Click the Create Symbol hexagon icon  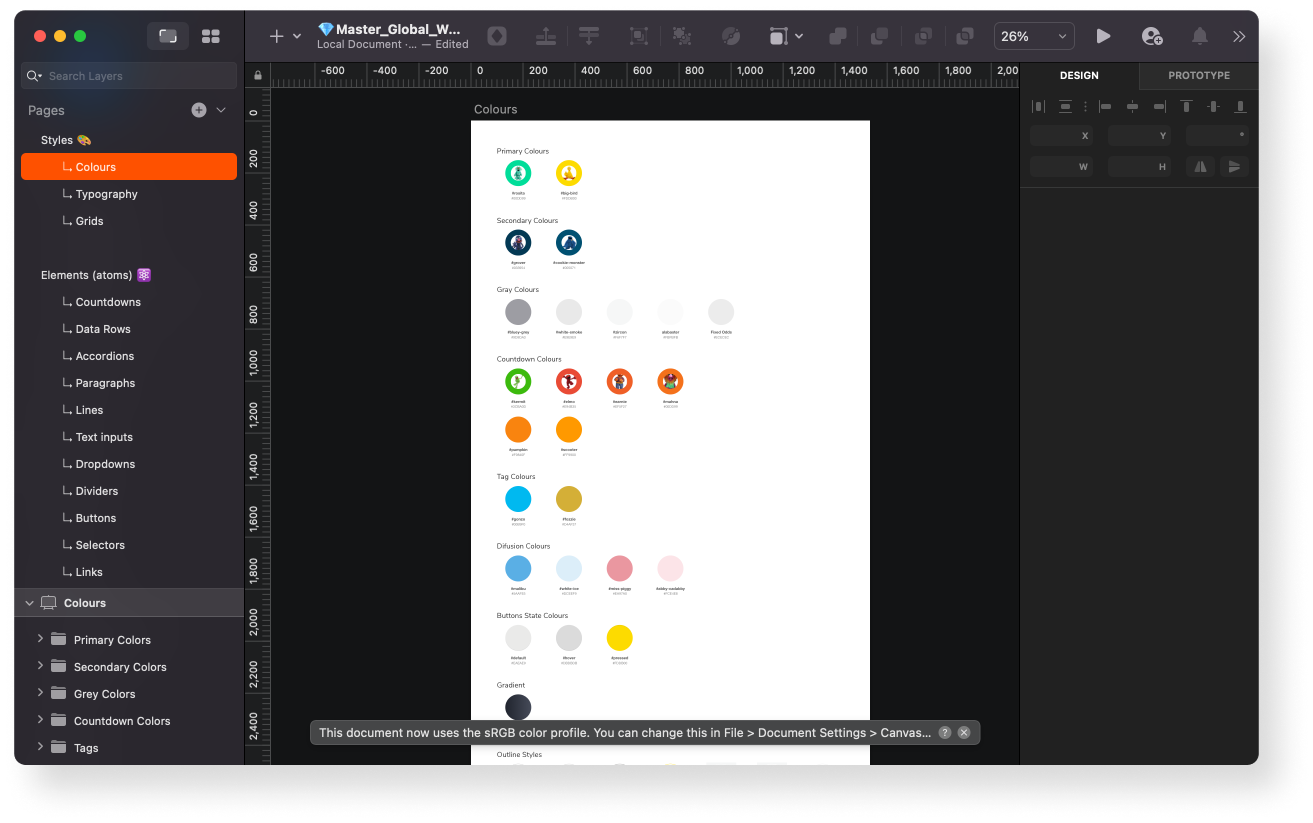click(497, 36)
